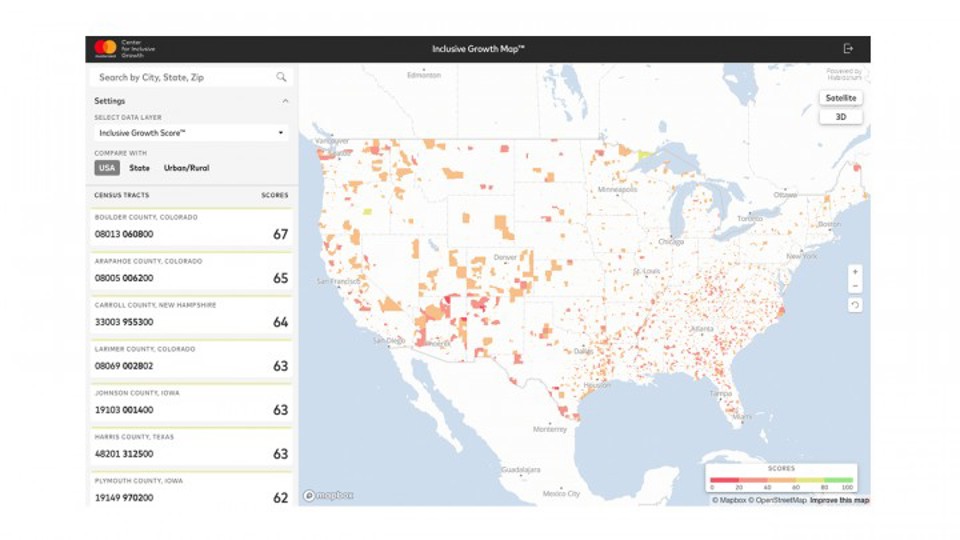Click the scores color legend bar
This screenshot has height=540, width=960.
781,480
